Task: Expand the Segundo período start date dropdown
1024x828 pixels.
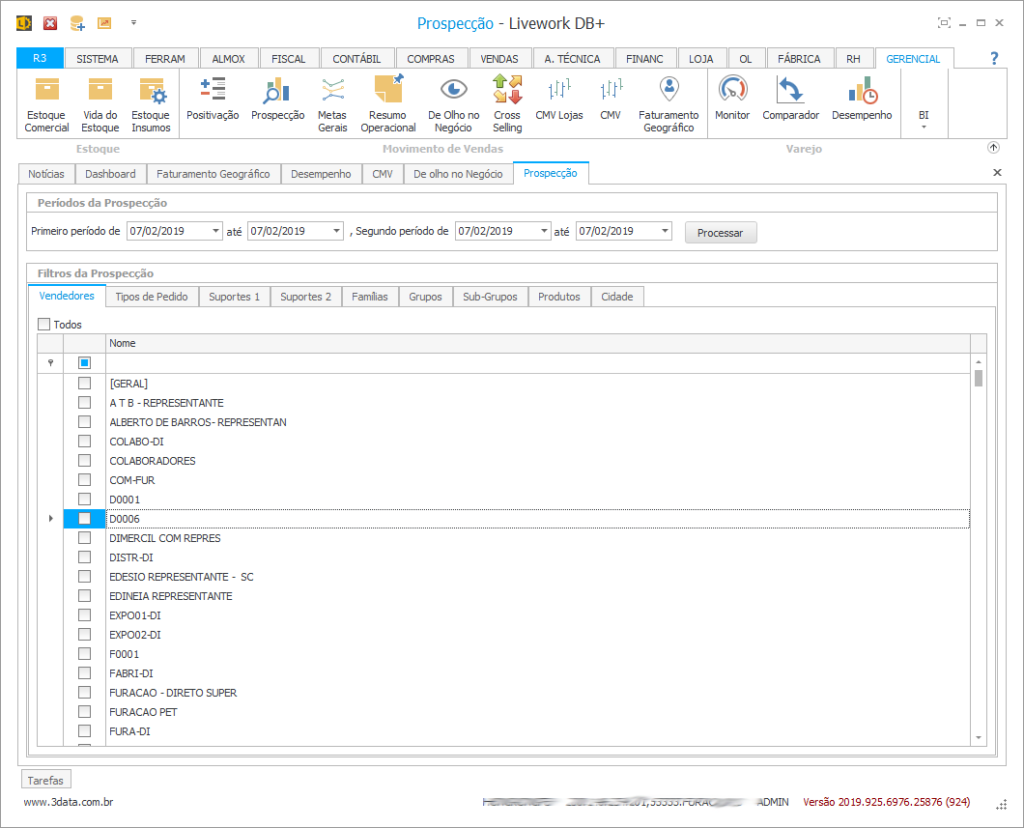Action: [x=544, y=232]
